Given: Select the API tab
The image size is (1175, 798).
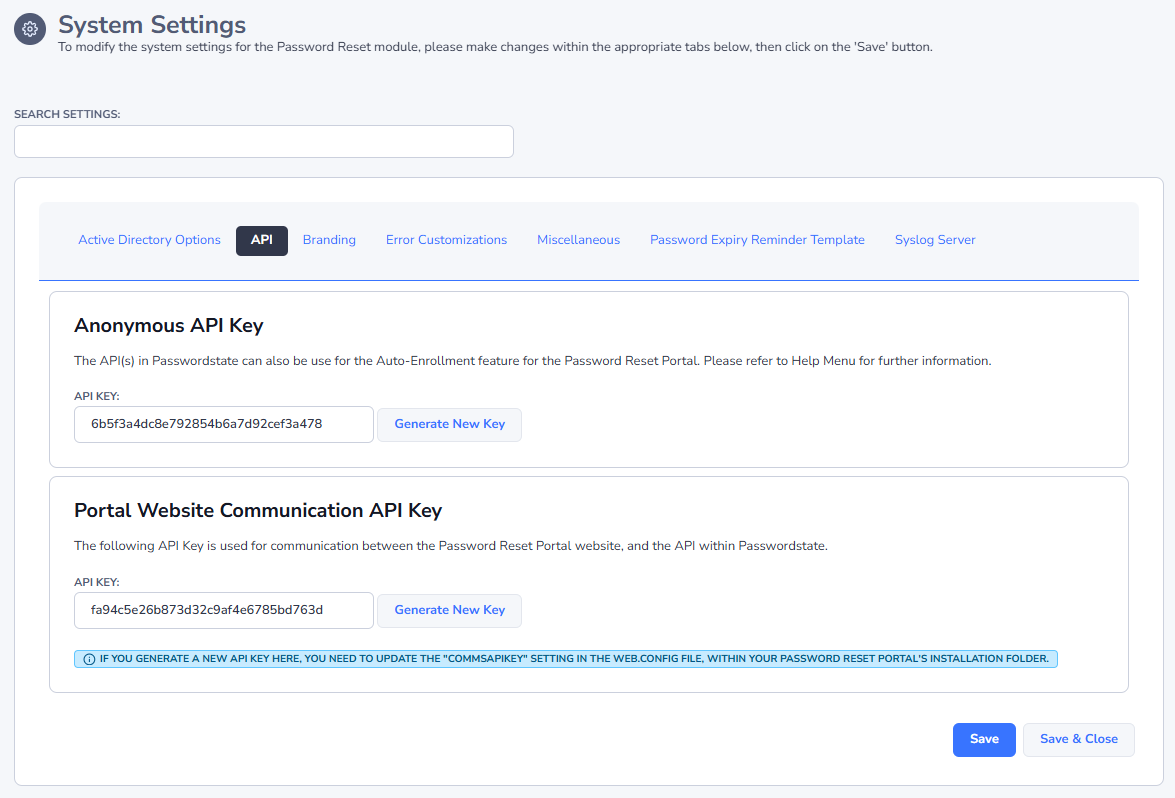Looking at the screenshot, I should tap(262, 241).
